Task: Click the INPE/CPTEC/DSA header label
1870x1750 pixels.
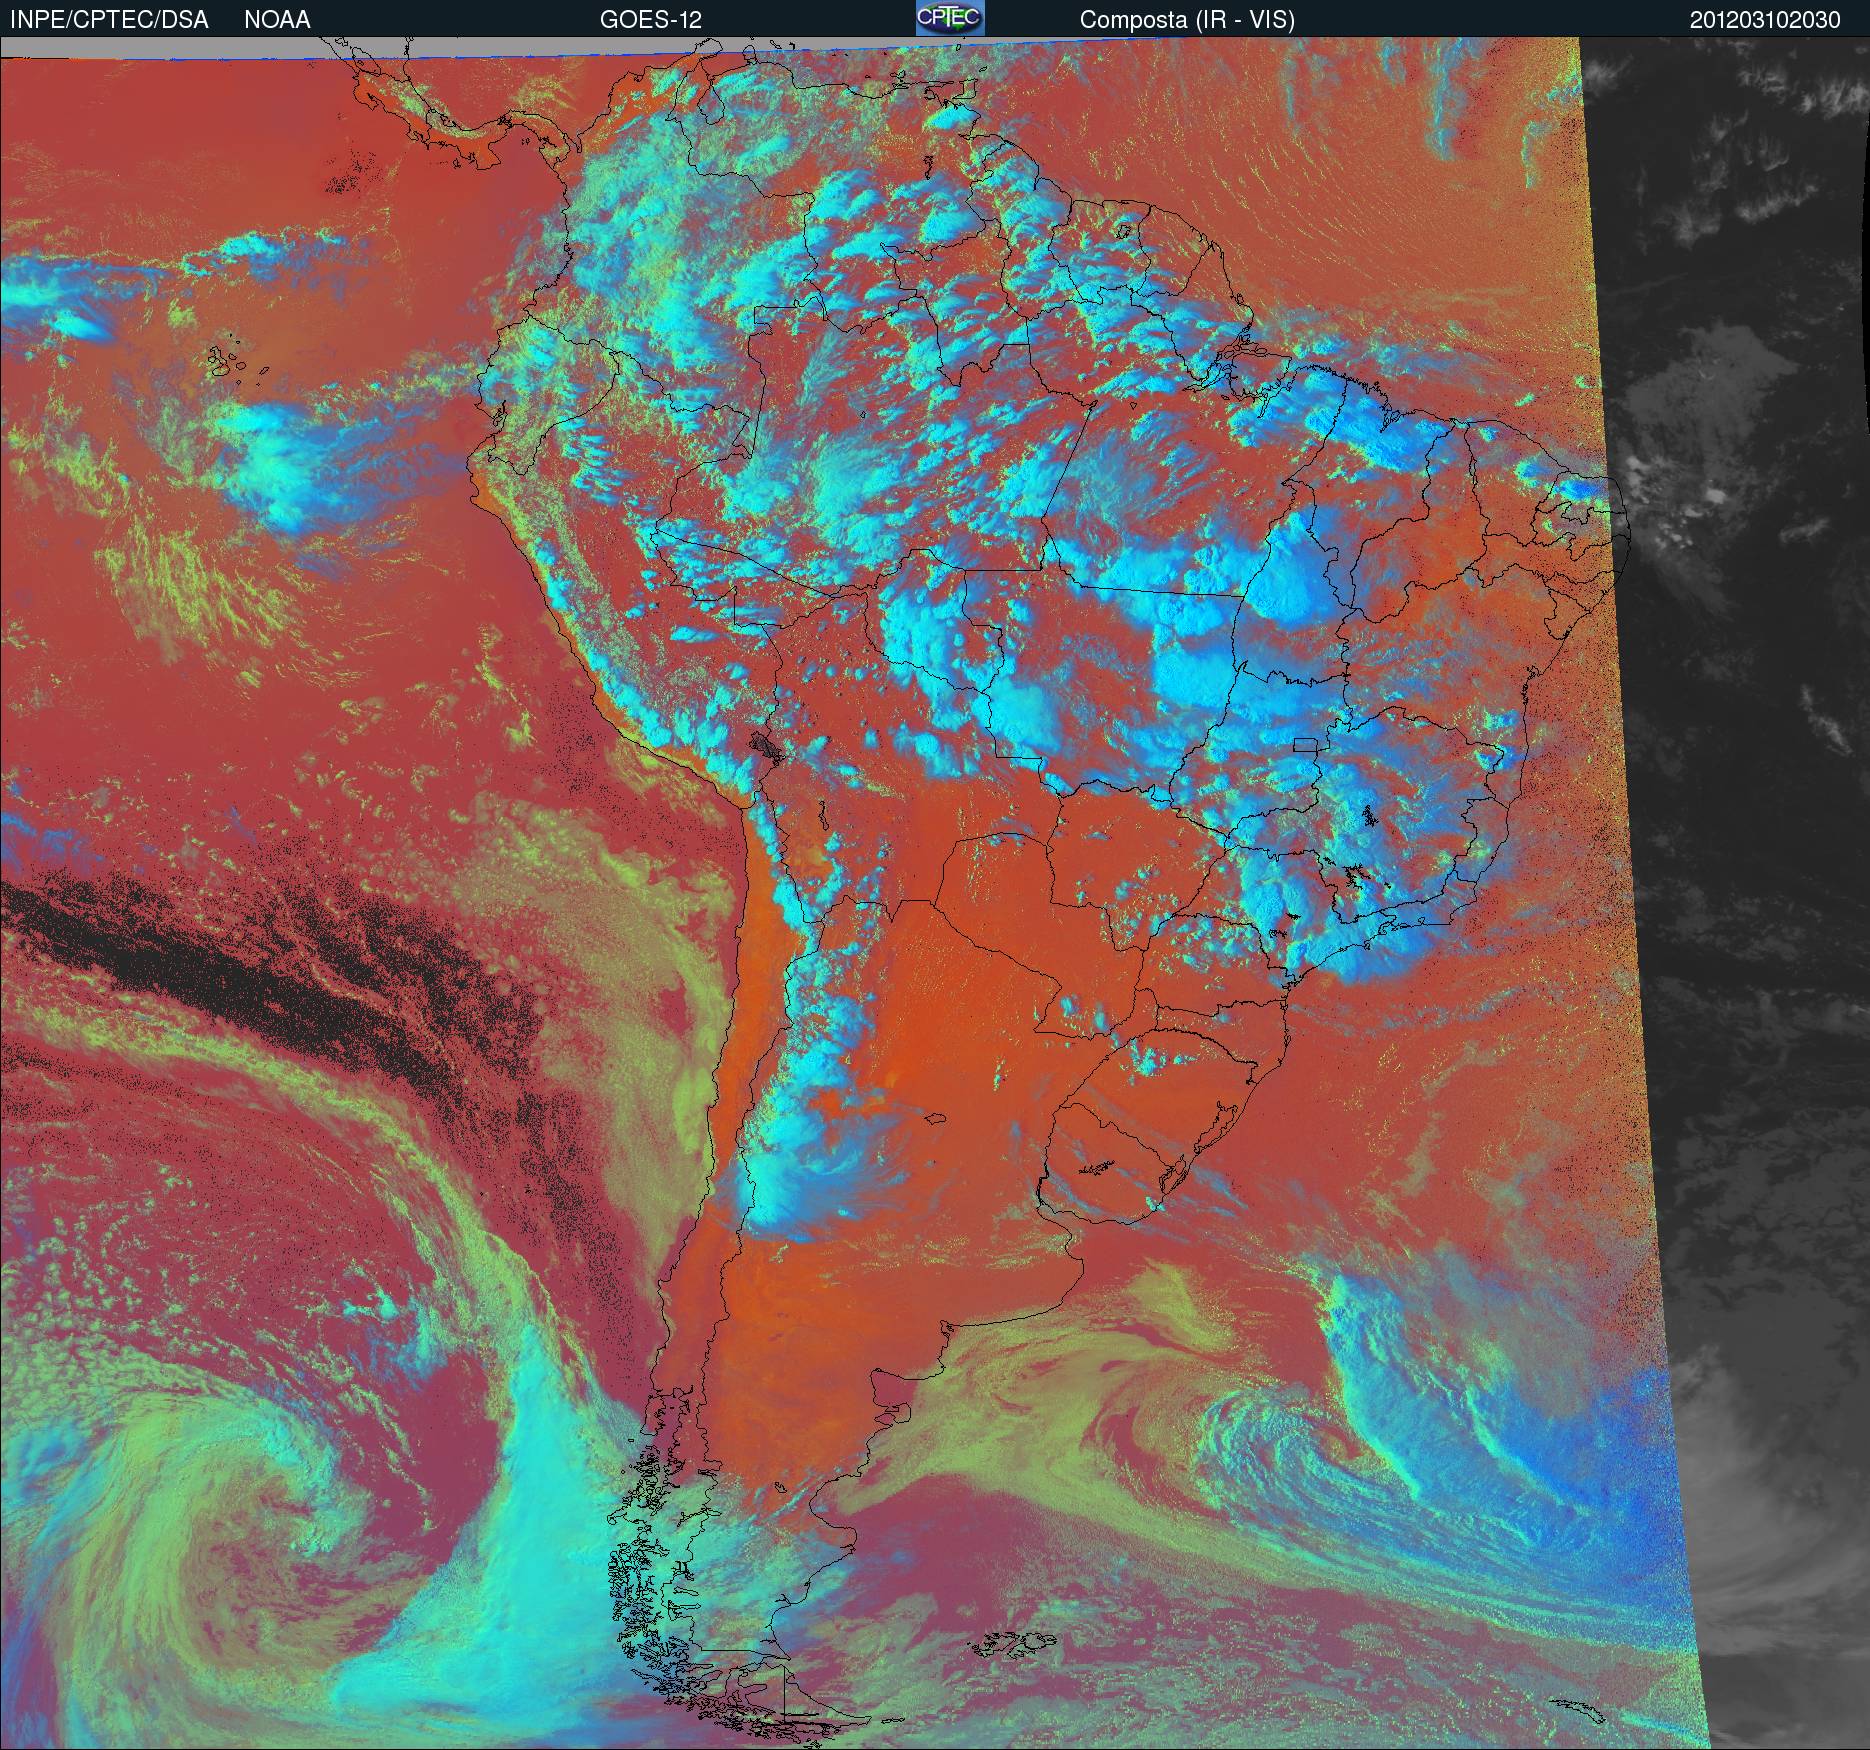Action: (109, 19)
